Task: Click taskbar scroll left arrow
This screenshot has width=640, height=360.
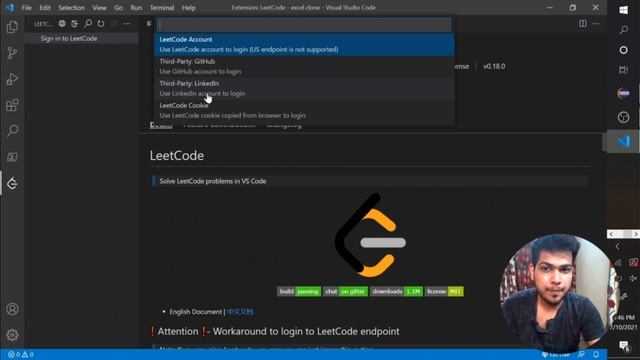Action: point(611,234)
